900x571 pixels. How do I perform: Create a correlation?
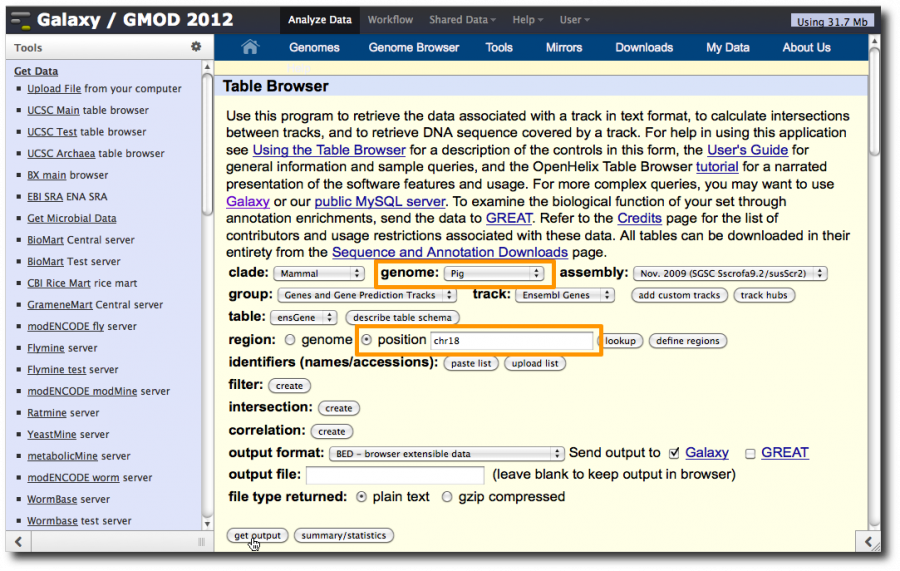point(332,431)
